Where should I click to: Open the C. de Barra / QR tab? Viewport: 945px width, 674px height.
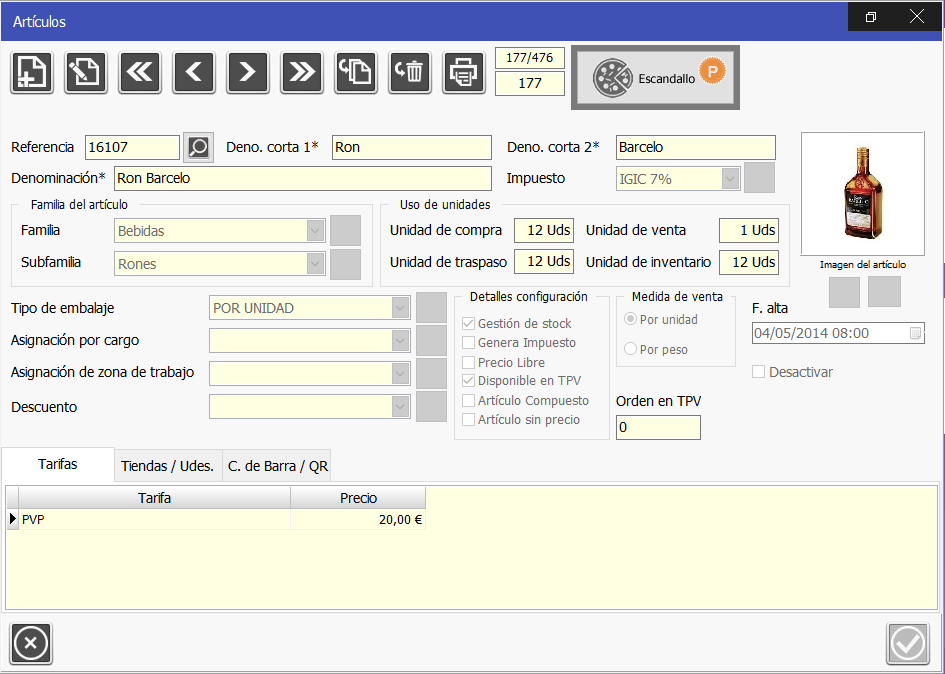coord(277,466)
